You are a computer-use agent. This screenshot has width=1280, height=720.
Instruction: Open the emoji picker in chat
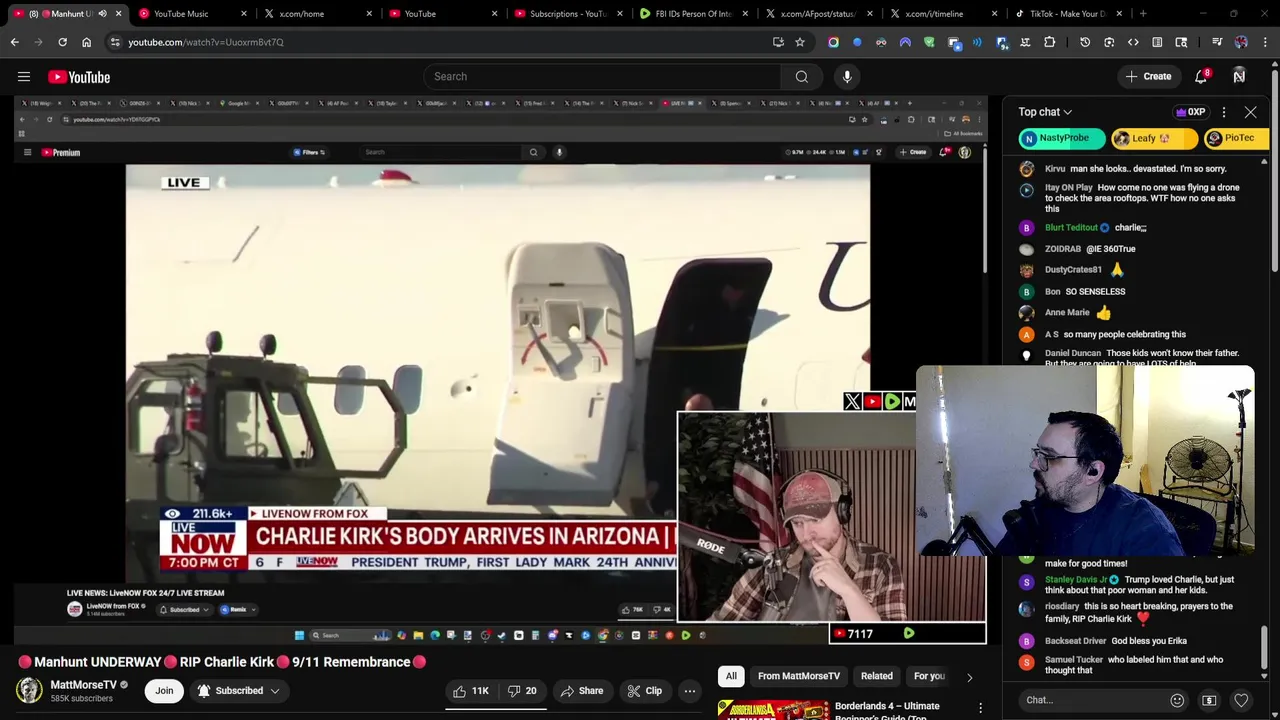coord(1177,700)
